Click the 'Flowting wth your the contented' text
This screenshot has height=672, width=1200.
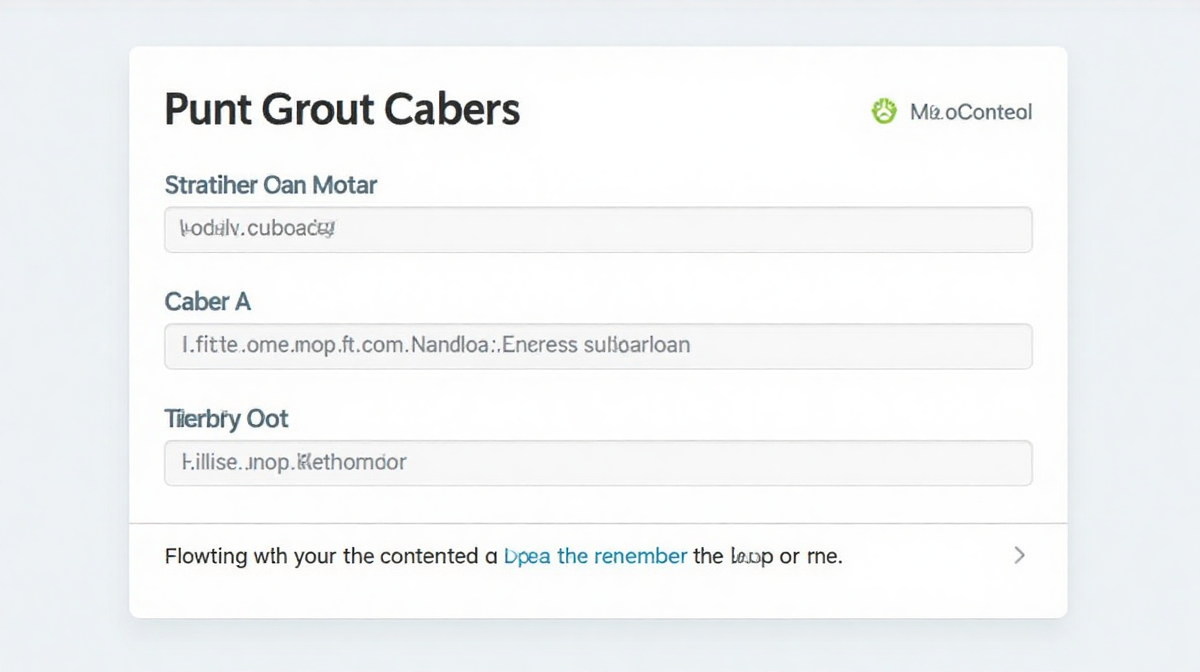point(322,556)
